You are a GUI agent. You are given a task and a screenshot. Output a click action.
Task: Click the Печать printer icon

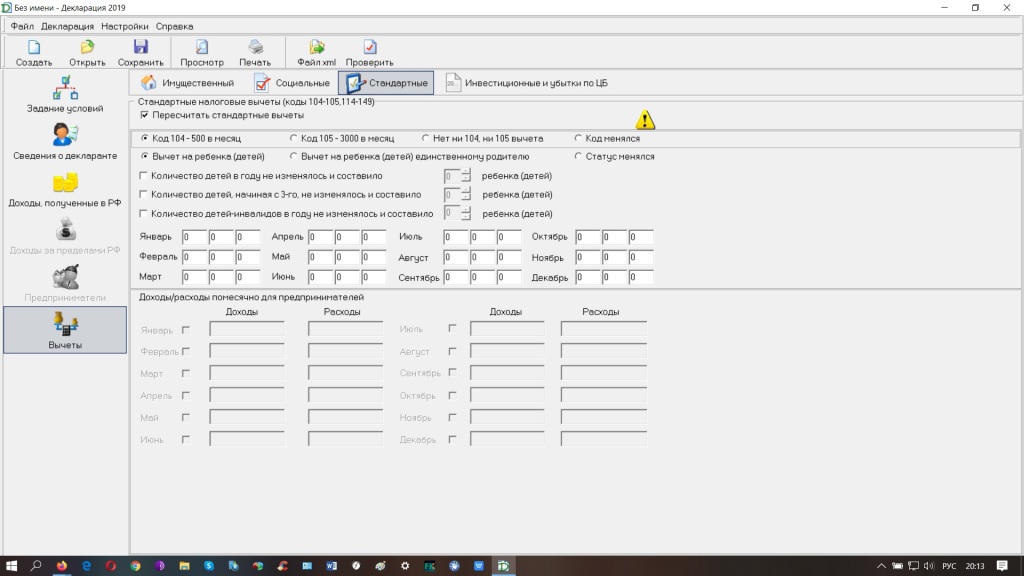(255, 47)
